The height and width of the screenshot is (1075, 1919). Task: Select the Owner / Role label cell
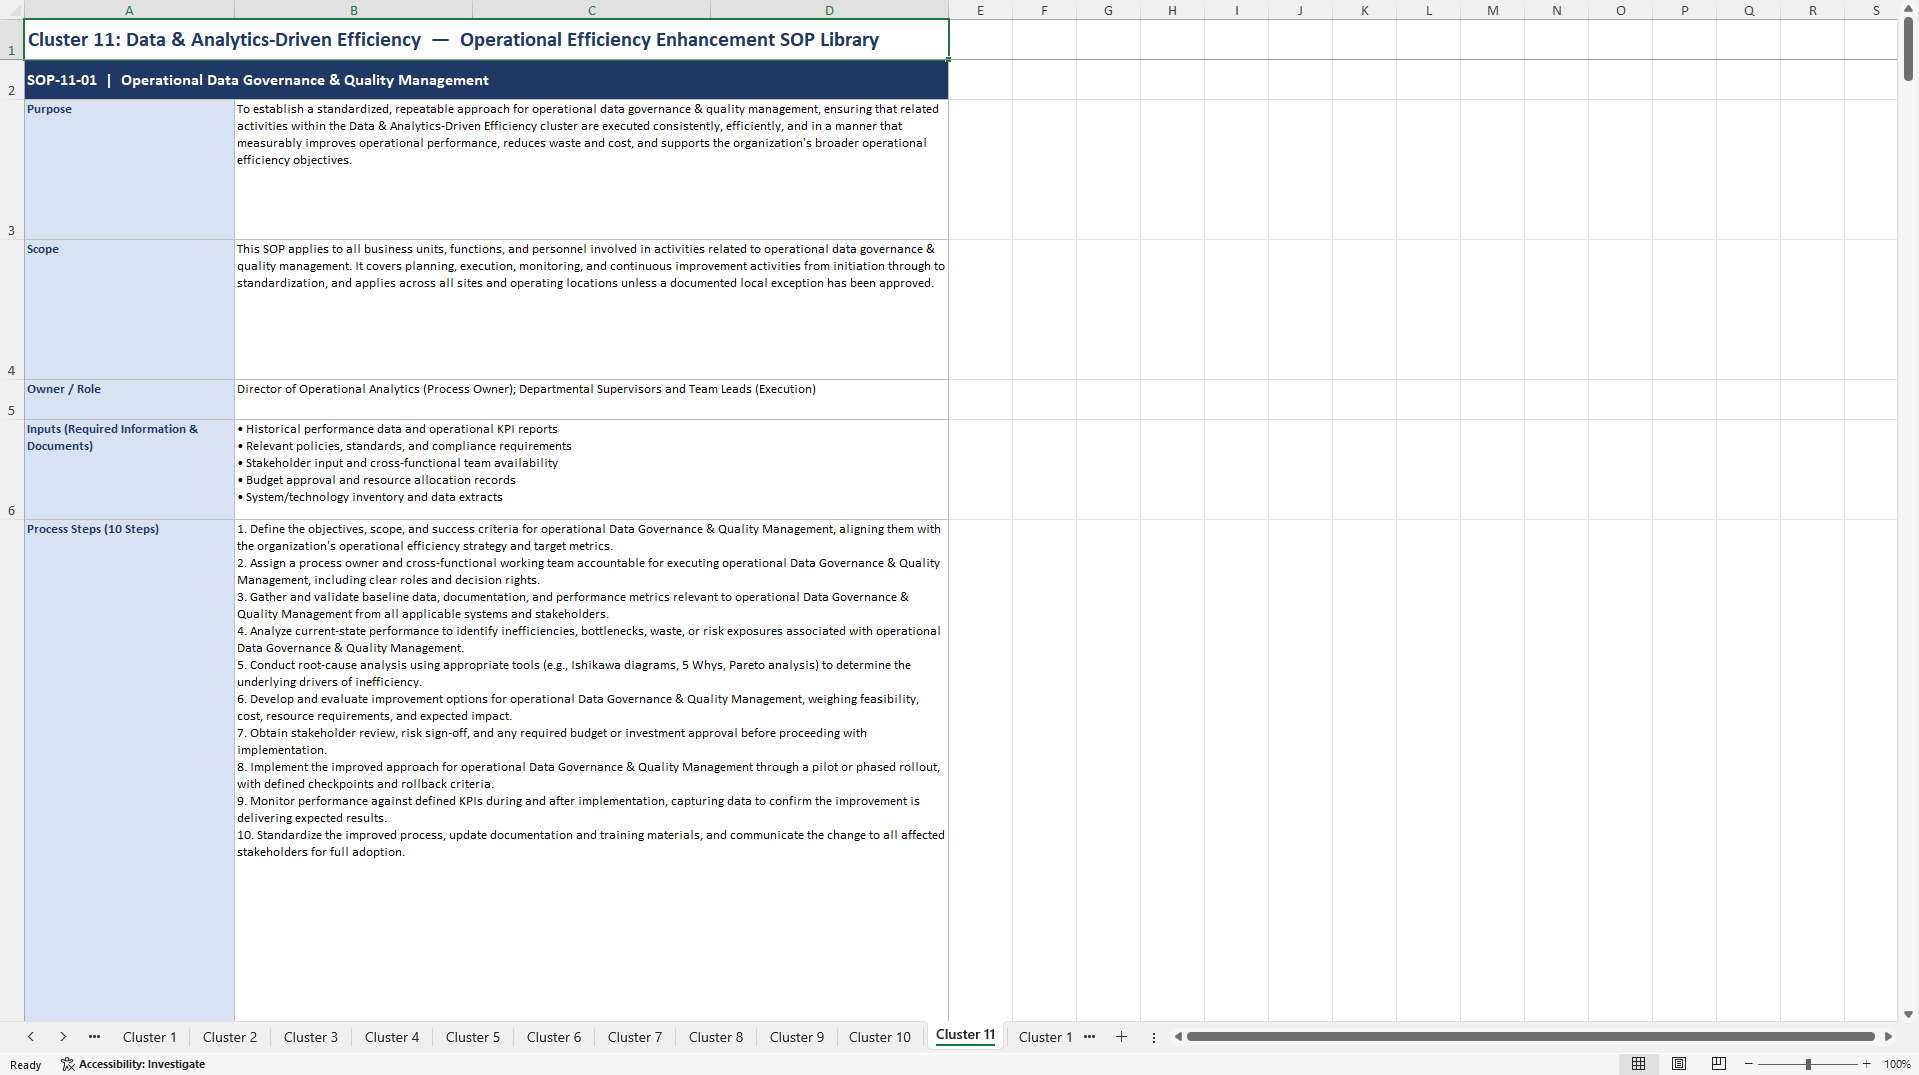coord(129,399)
